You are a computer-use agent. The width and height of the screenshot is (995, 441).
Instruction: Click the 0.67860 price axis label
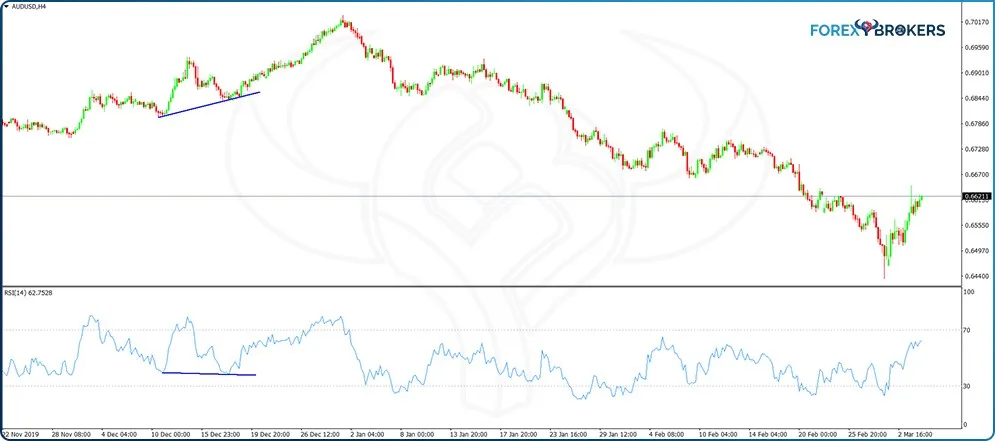point(975,124)
